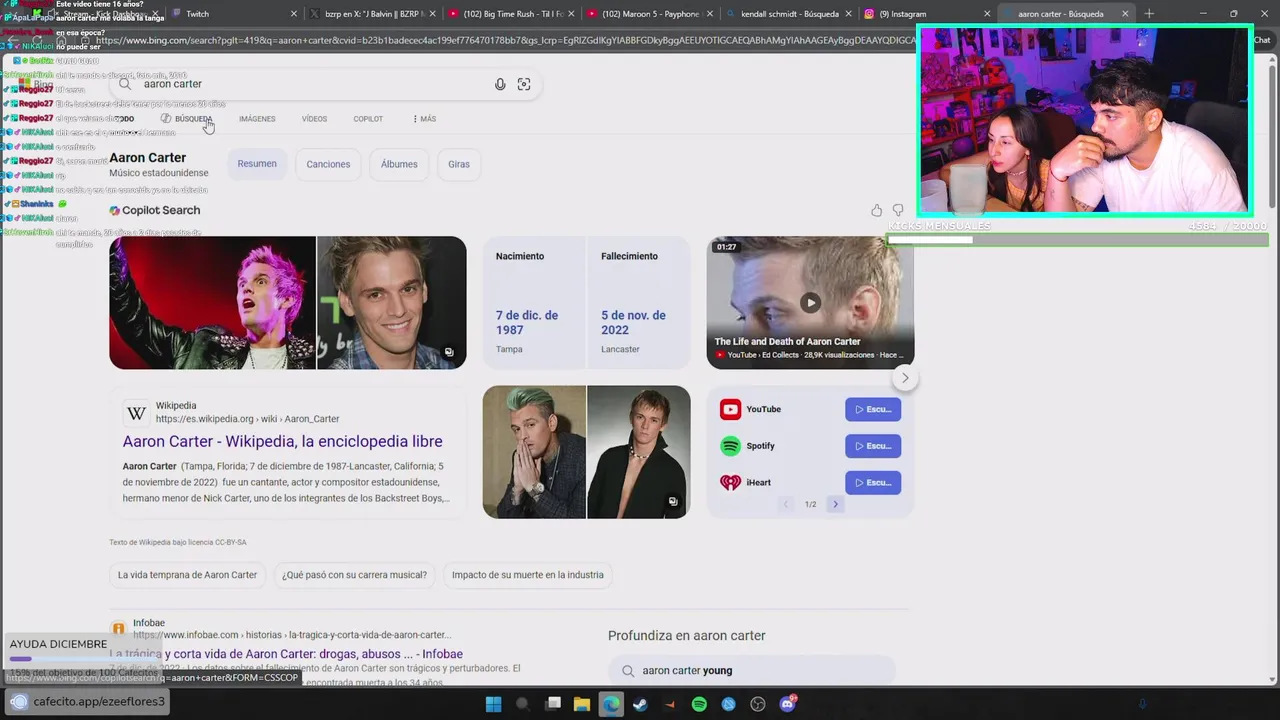
Task: Select the Búsqueda search tab
Action: coord(187,119)
